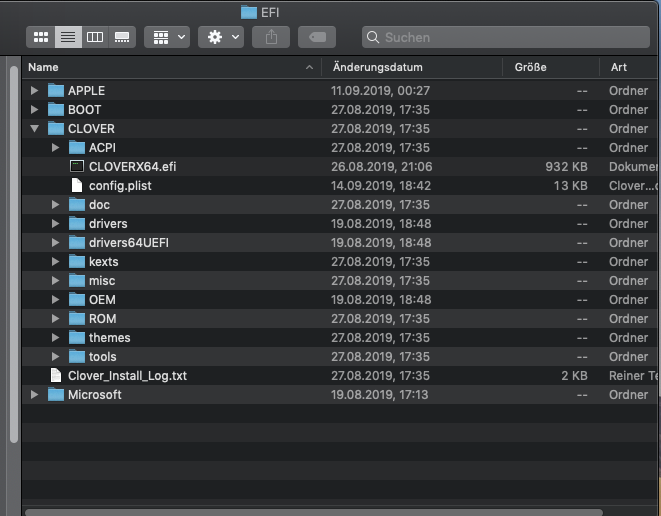The image size is (661, 516).
Task: Select the kexts folder icon
Action: pyautogui.click(x=77, y=261)
